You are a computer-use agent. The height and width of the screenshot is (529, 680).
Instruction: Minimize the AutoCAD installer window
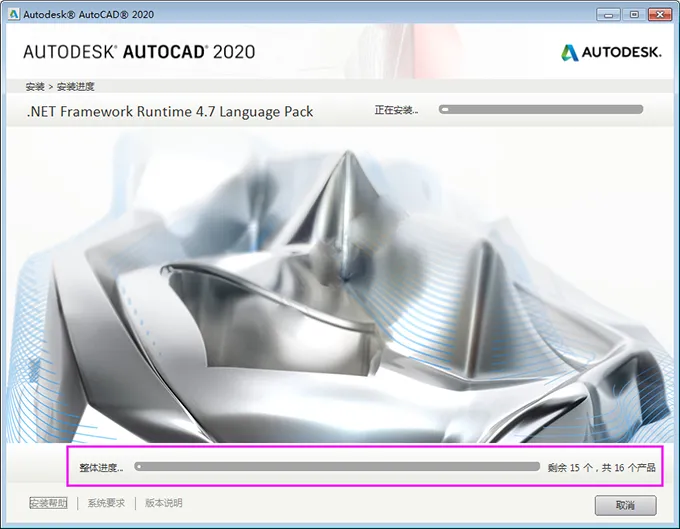click(608, 15)
